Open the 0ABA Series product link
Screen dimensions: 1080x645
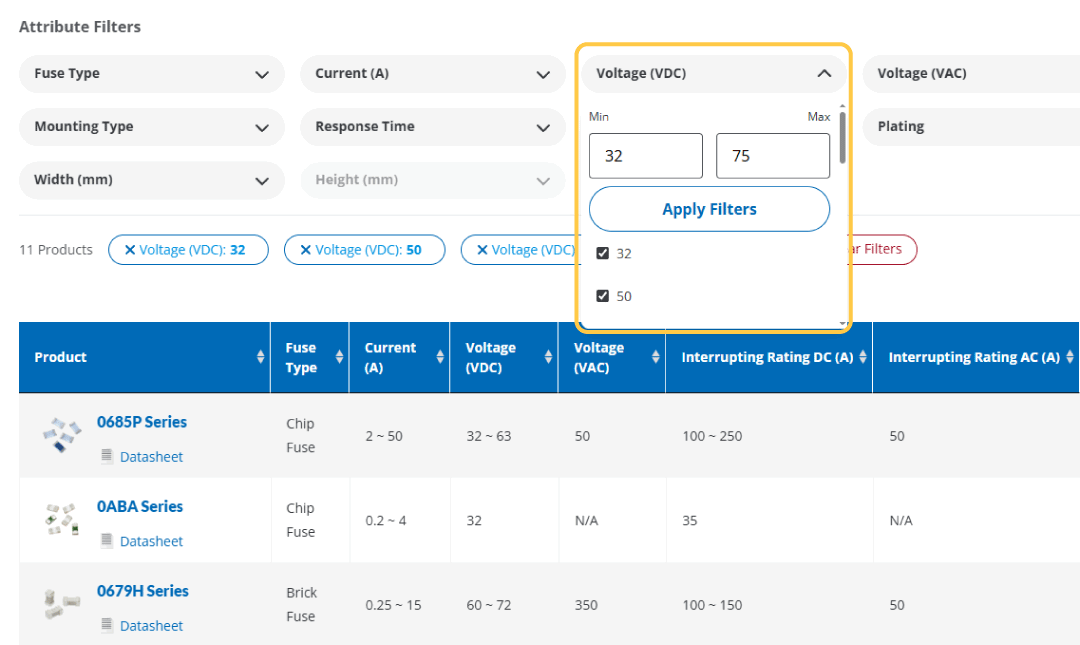pyautogui.click(x=140, y=506)
